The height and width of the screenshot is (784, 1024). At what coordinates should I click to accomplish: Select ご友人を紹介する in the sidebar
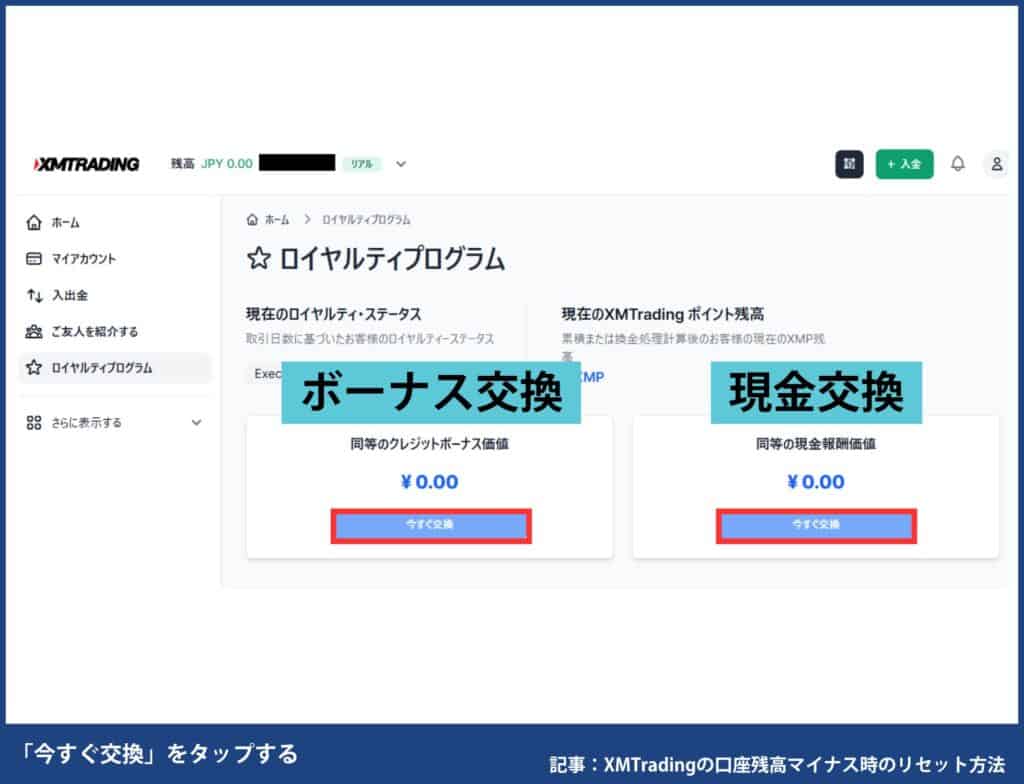pyautogui.click(x=115, y=331)
